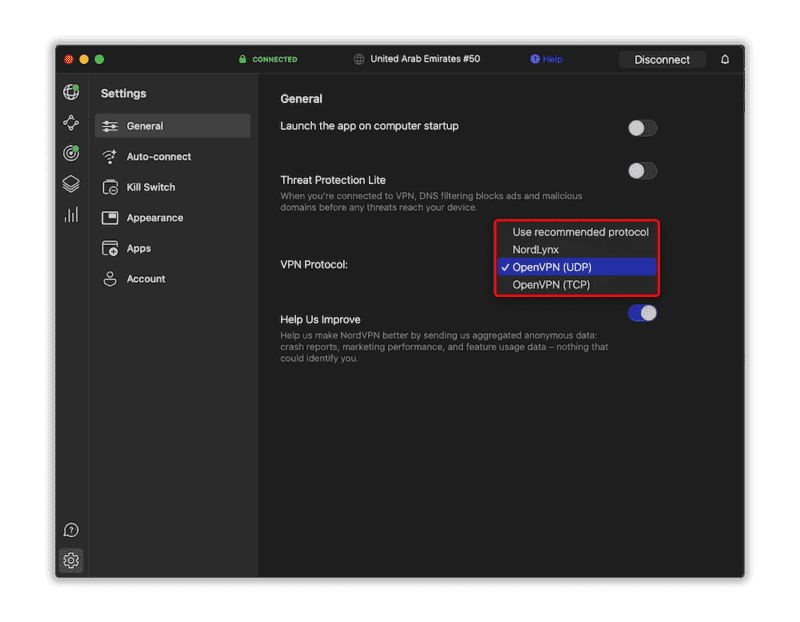Click the green full-screen window button
The width and height of the screenshot is (800, 622).
point(99,59)
